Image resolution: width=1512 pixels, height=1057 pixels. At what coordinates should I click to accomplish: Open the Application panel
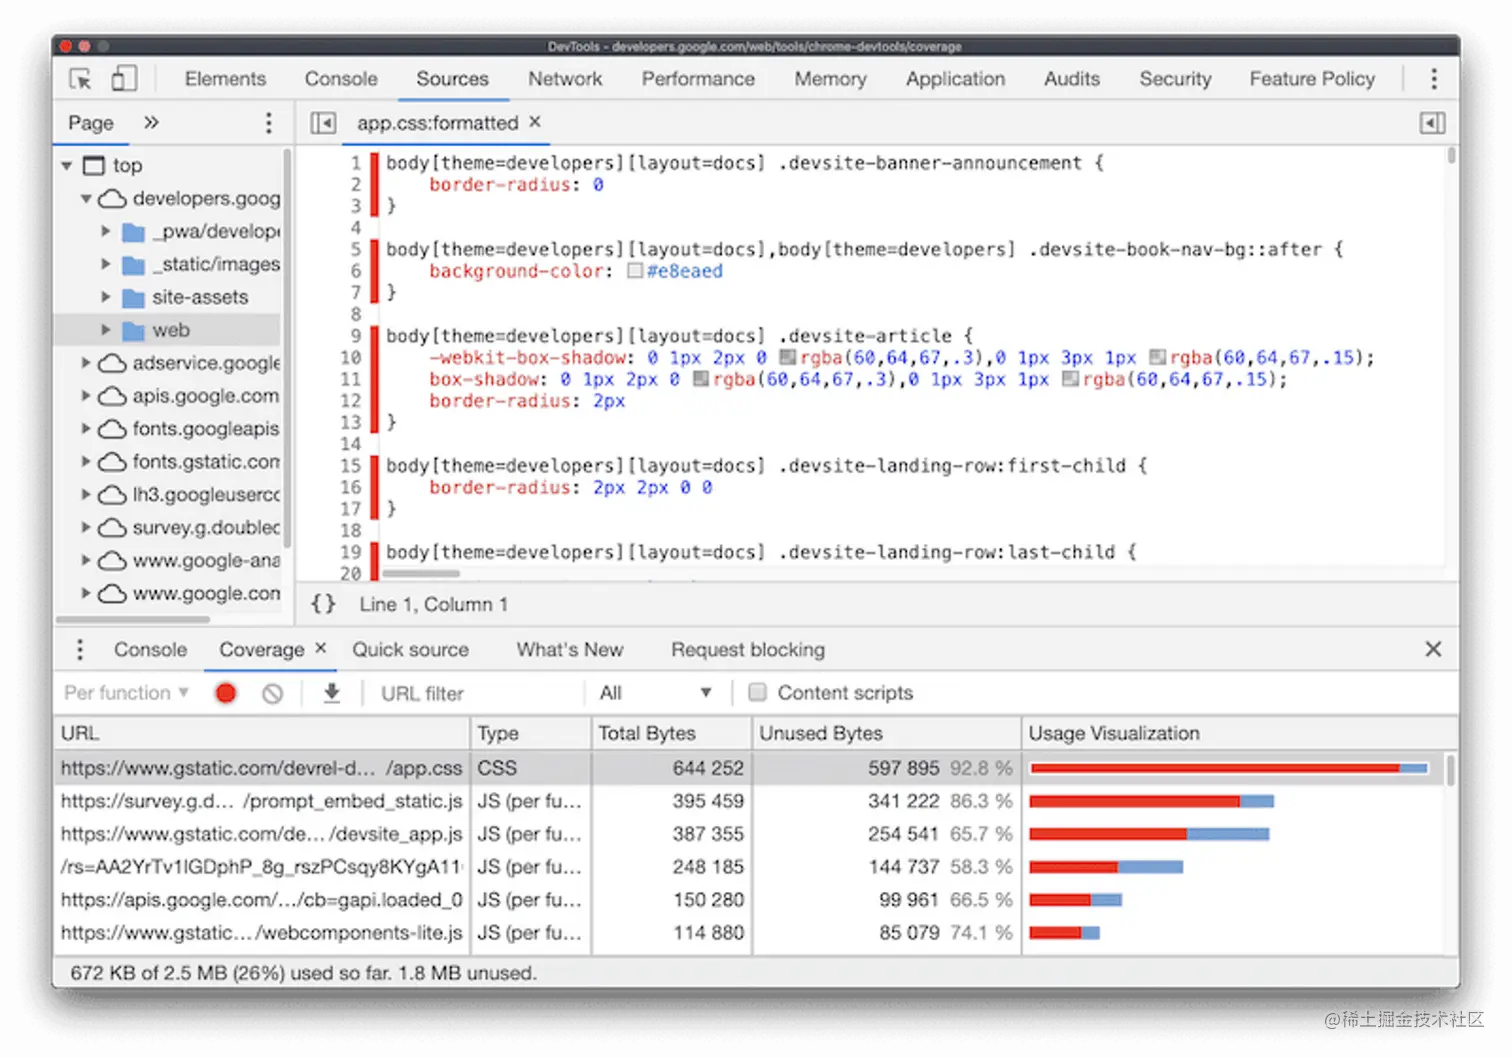[x=955, y=79]
